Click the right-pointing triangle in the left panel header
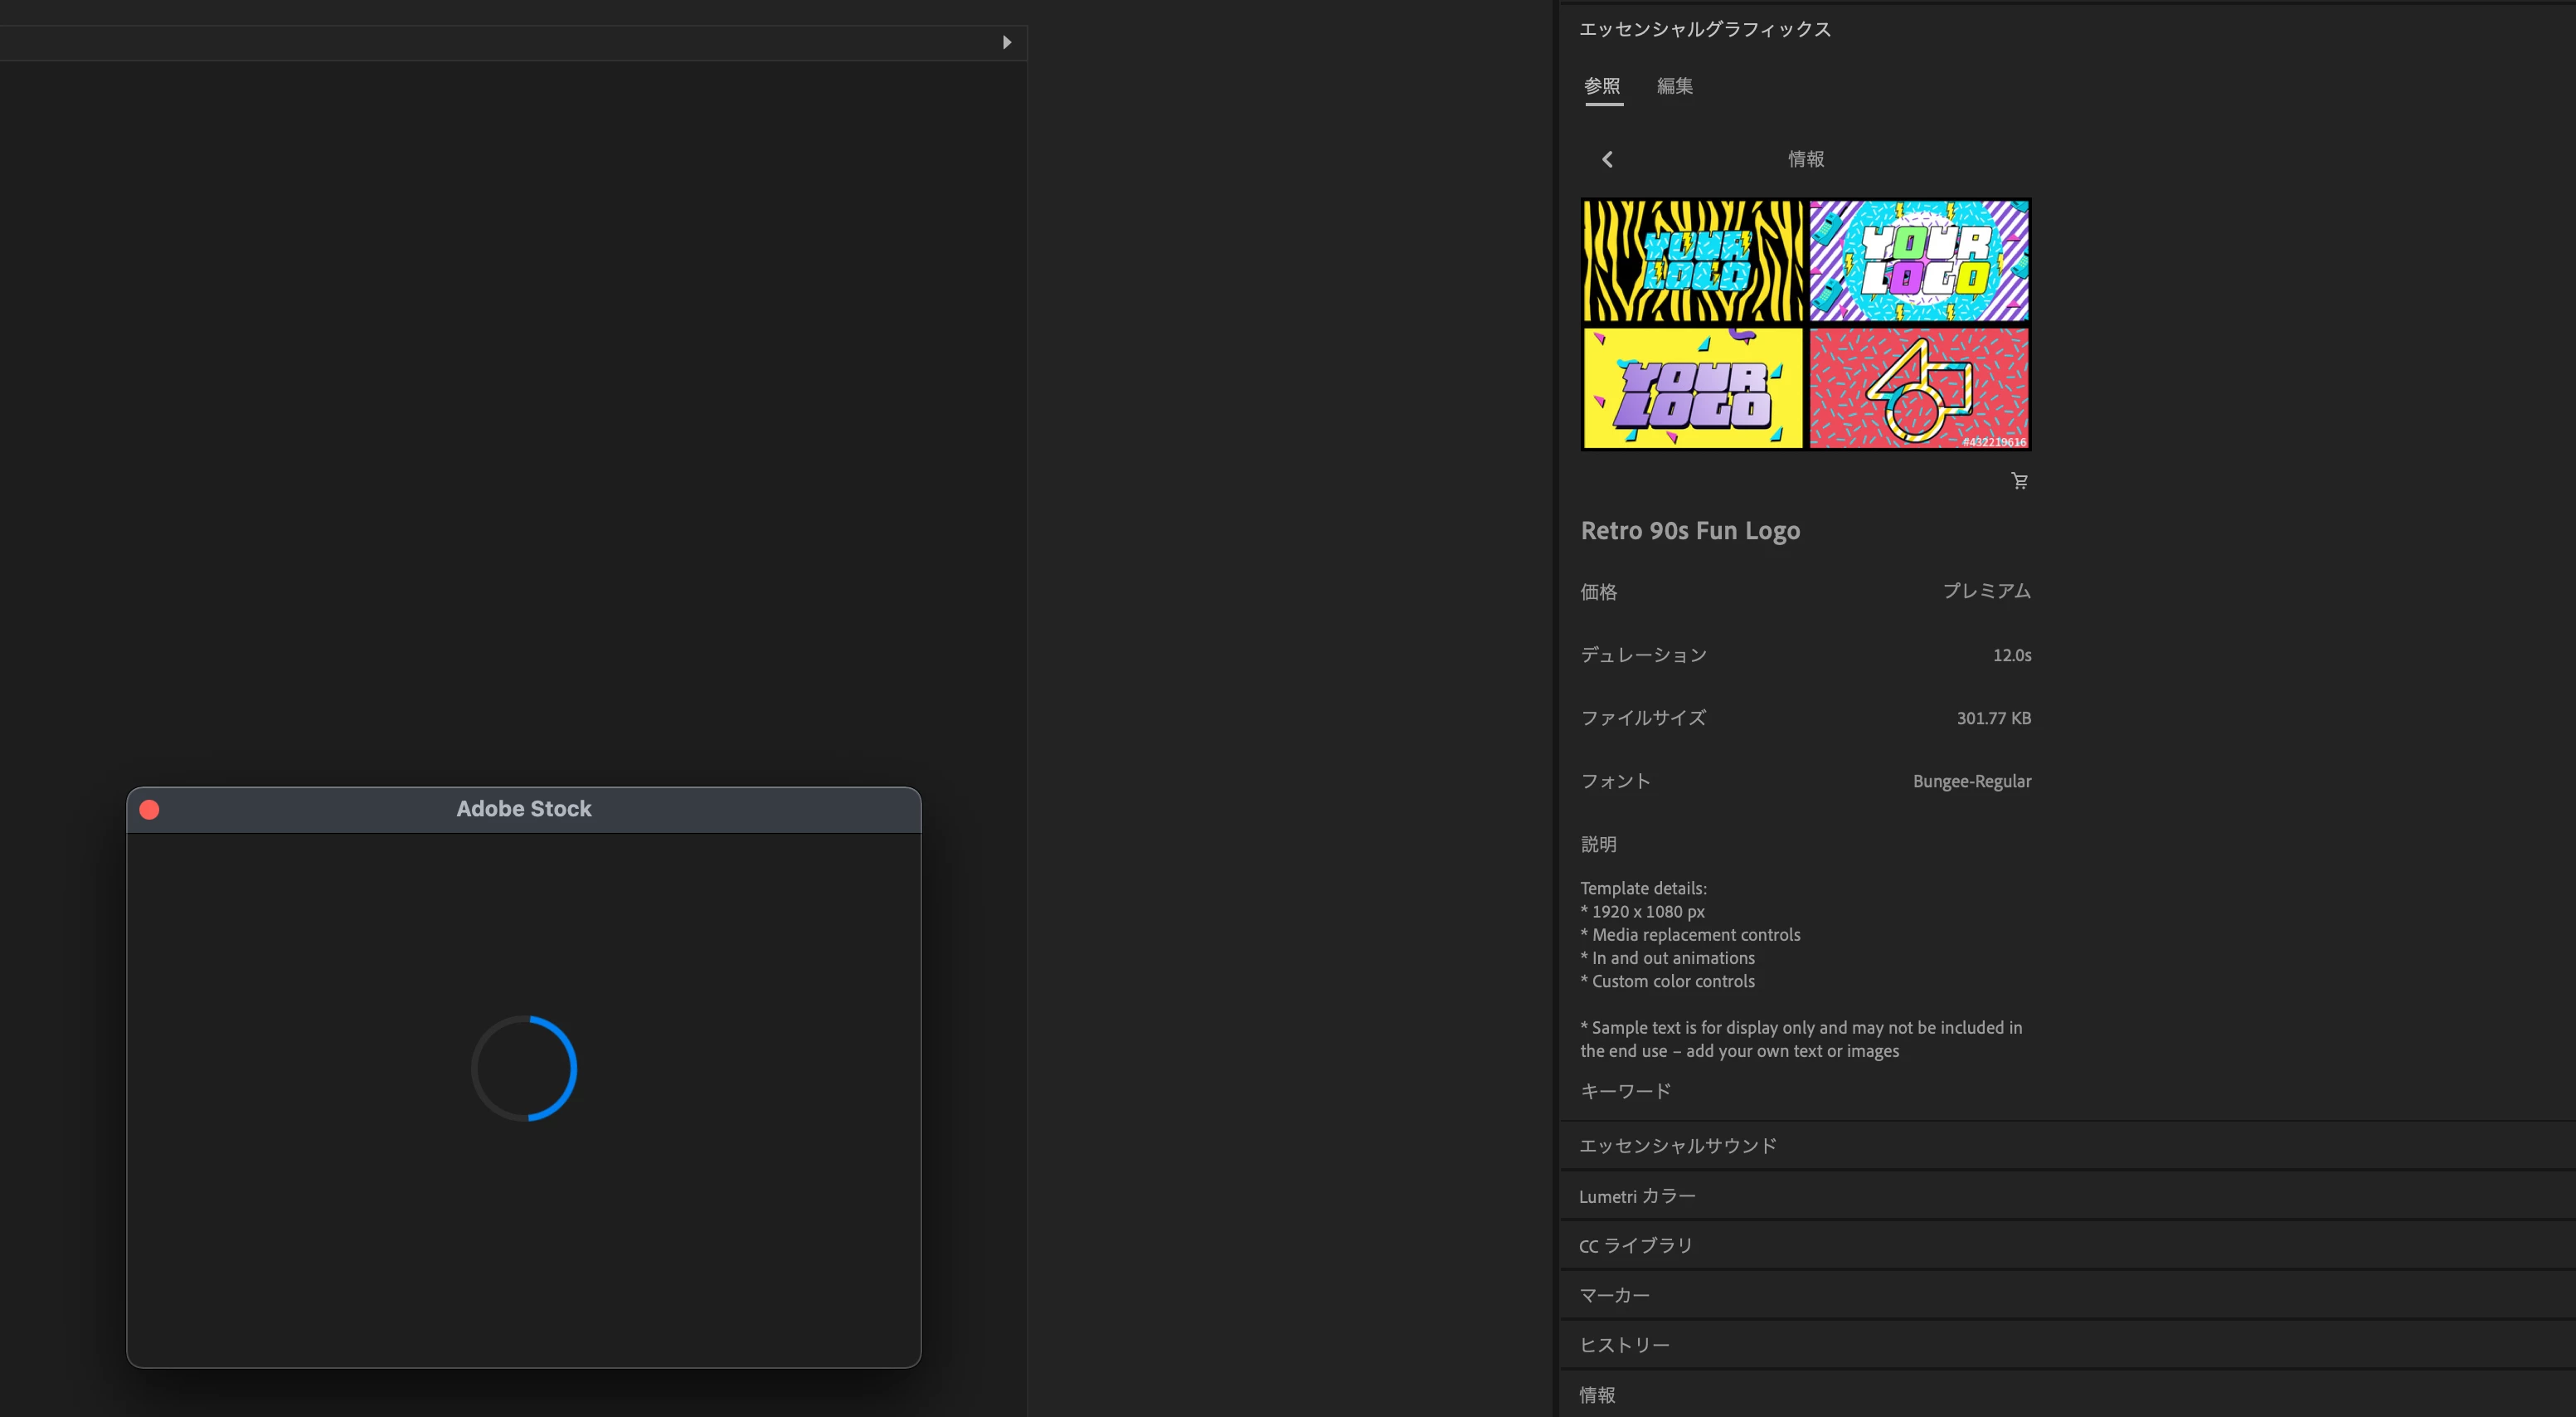Screen dimensions: 2576x1417 pos(1006,42)
